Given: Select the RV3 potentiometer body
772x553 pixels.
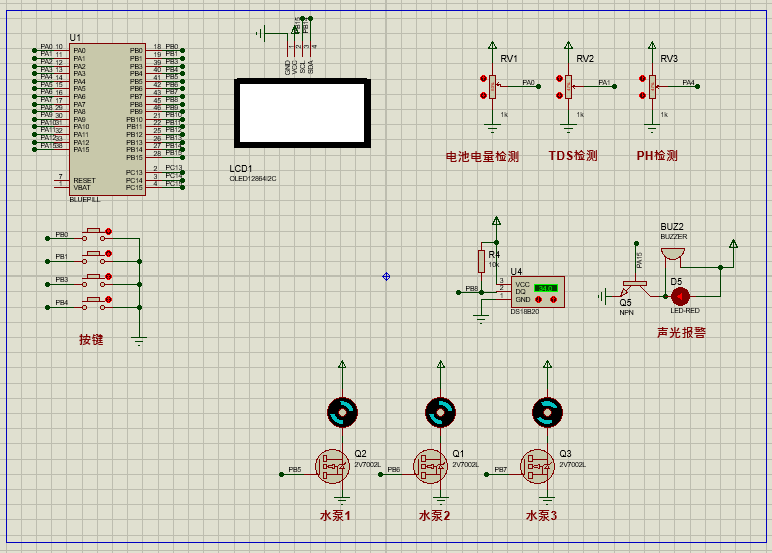Looking at the screenshot, I should (x=652, y=87).
